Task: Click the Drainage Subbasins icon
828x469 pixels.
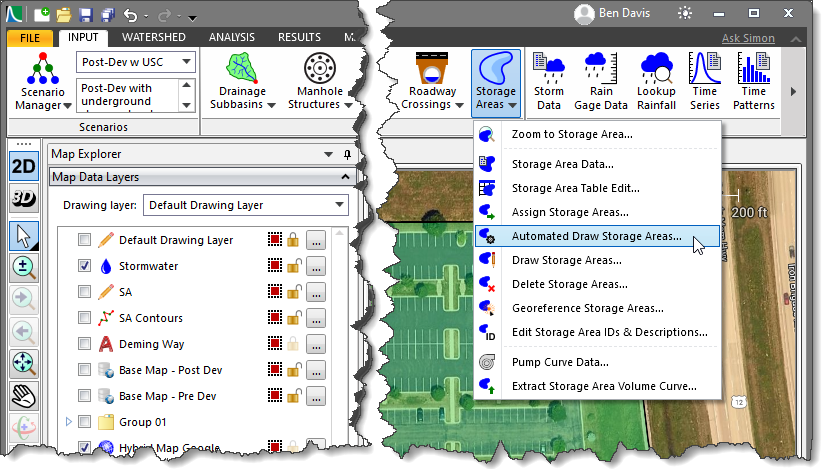Action: (x=242, y=69)
